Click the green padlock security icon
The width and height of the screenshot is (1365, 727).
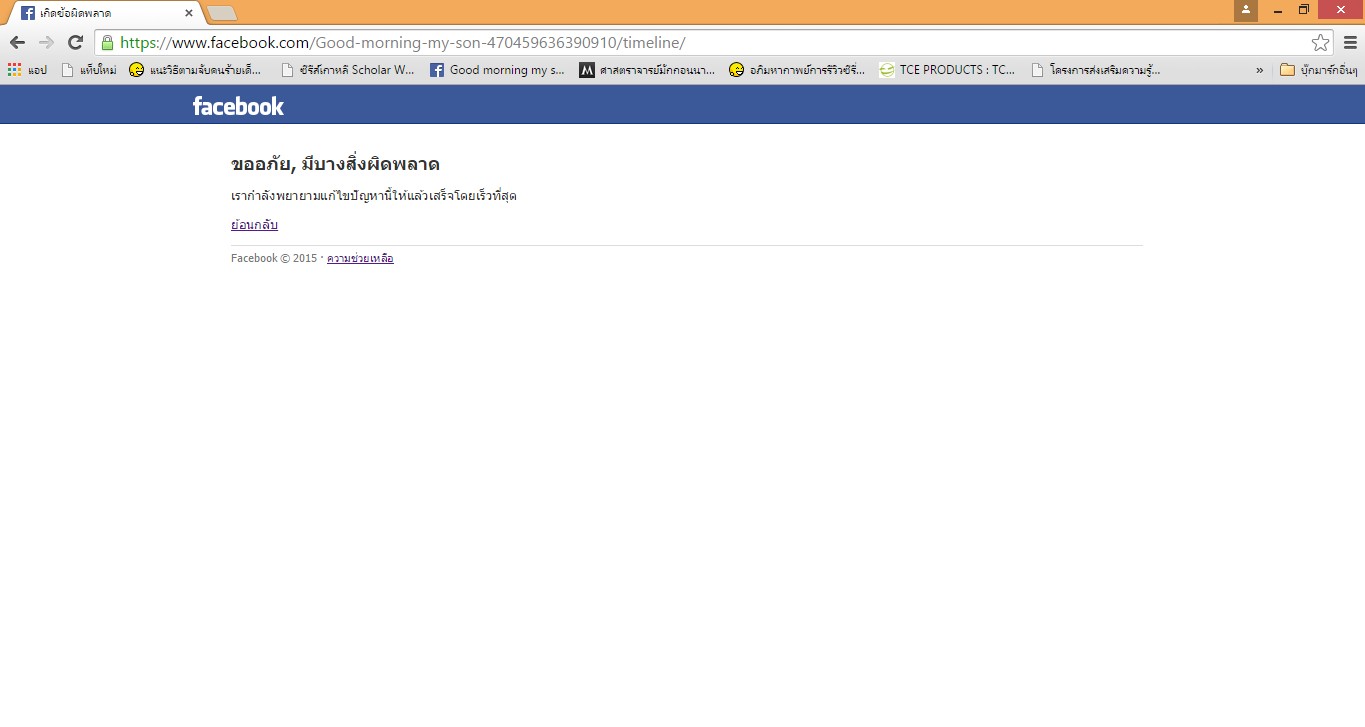(107, 42)
